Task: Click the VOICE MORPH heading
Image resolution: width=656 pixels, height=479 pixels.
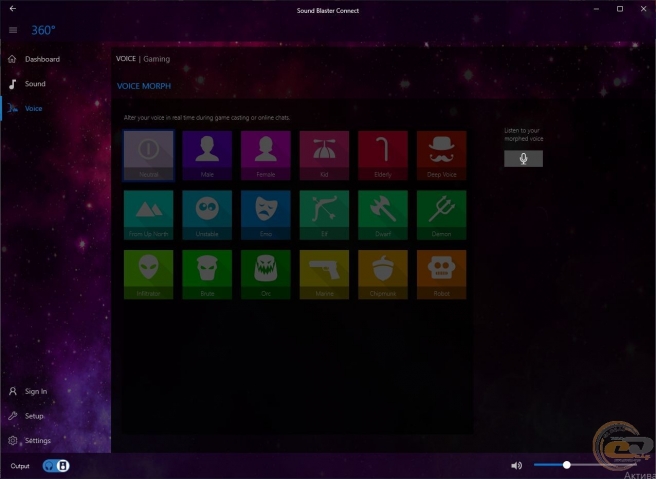Action: pos(144,86)
